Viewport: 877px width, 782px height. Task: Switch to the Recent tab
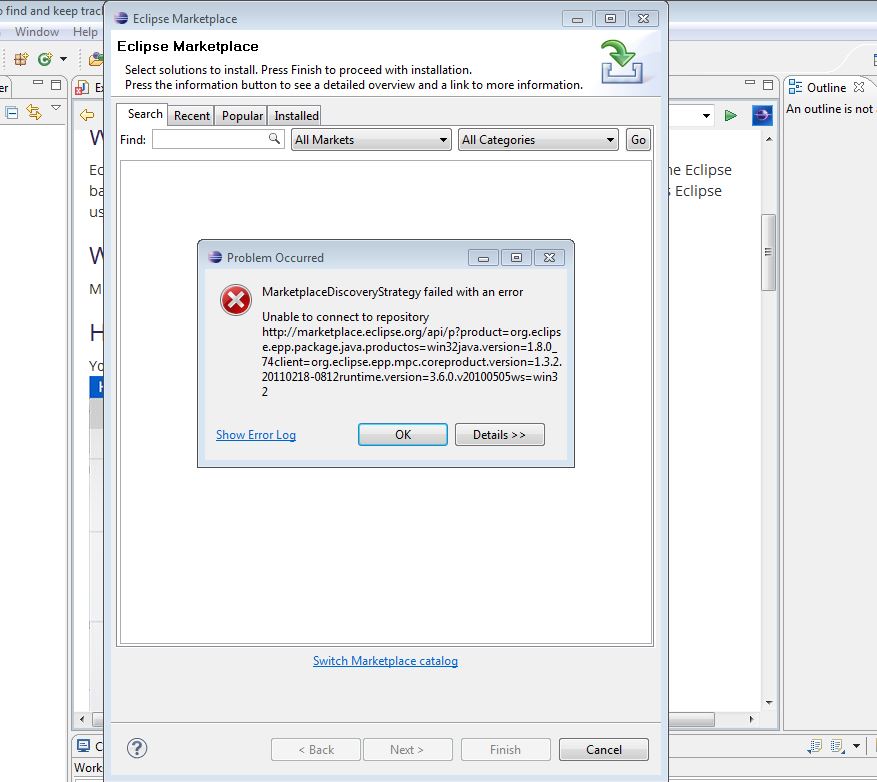click(x=191, y=116)
